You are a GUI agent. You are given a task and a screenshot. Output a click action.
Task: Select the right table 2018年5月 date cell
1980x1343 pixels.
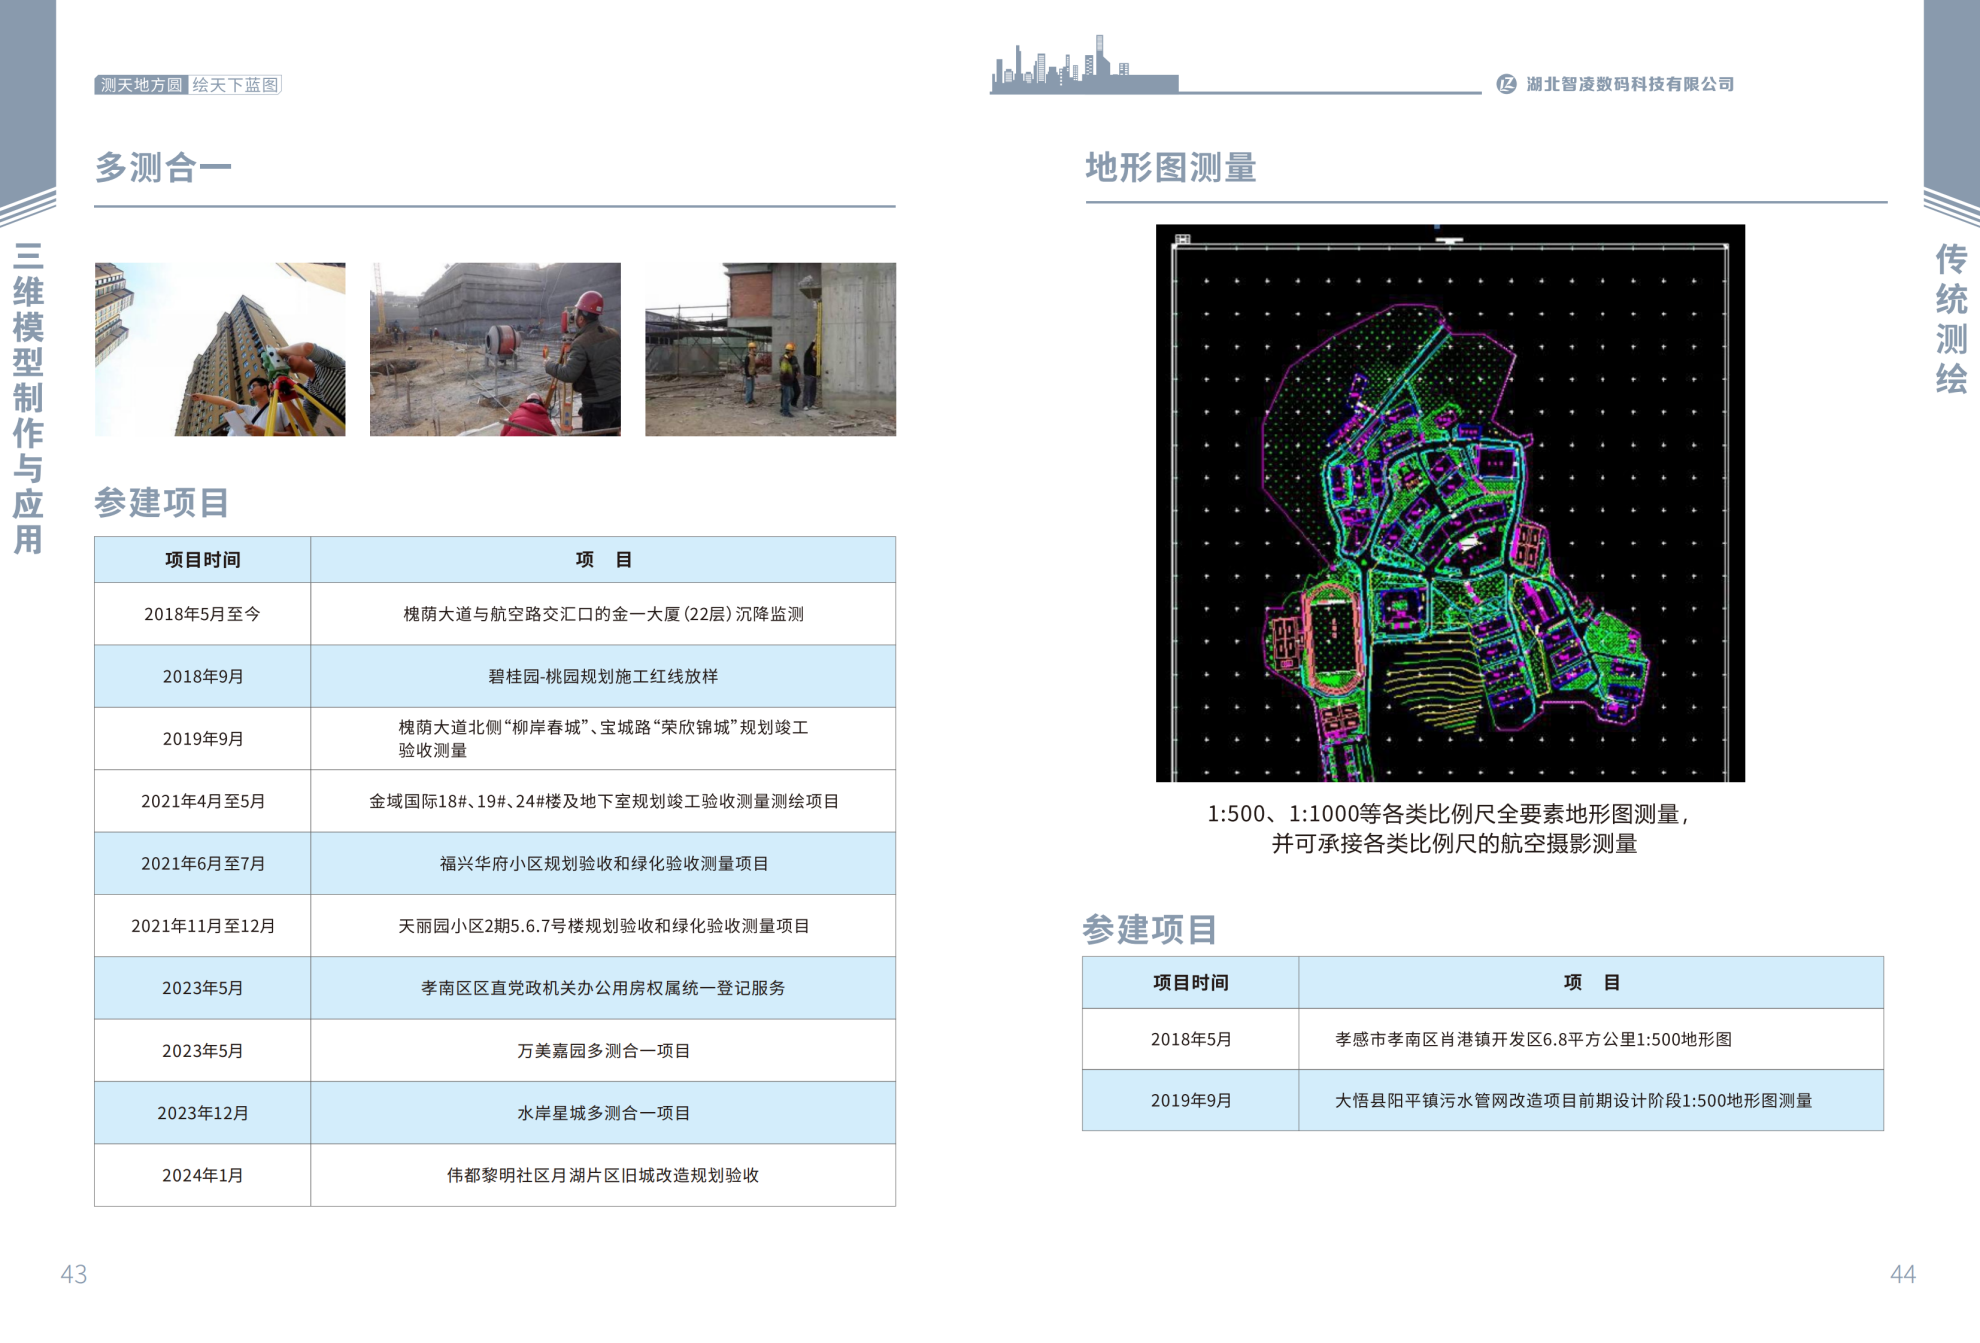(1190, 1039)
